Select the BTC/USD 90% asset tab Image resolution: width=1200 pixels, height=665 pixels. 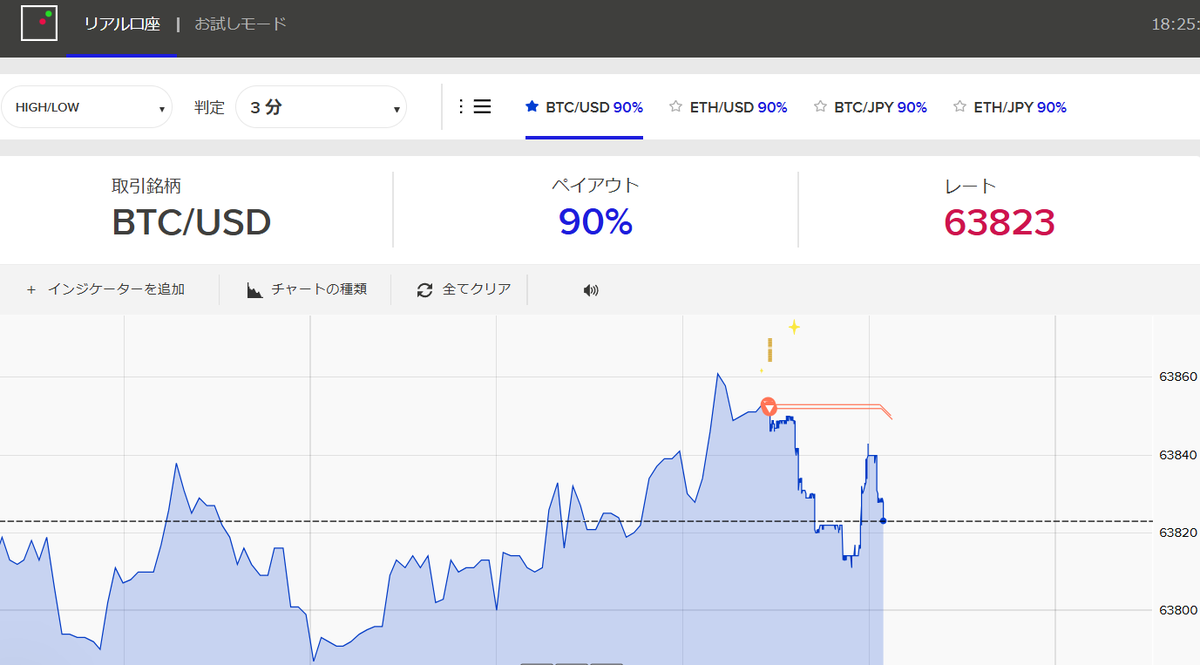pyautogui.click(x=584, y=107)
